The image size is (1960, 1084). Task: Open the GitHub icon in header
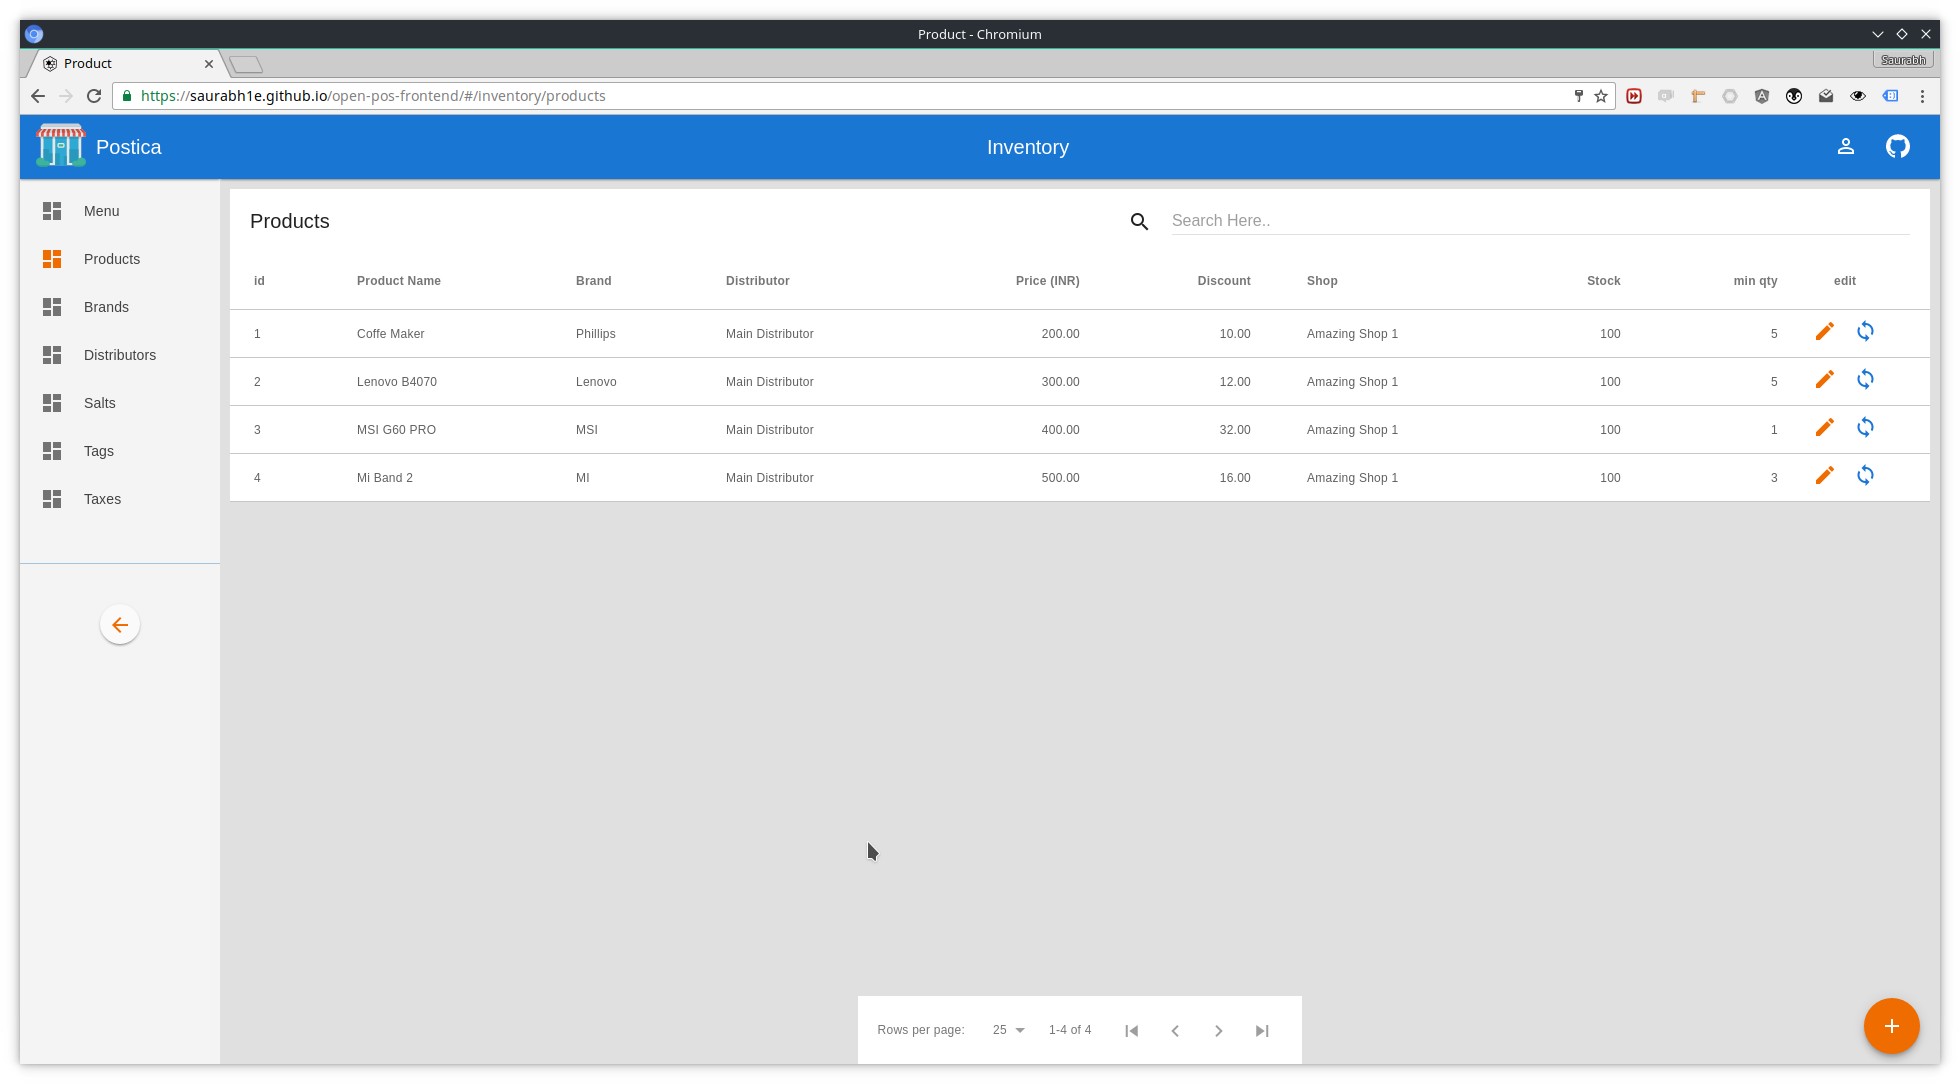tap(1897, 147)
